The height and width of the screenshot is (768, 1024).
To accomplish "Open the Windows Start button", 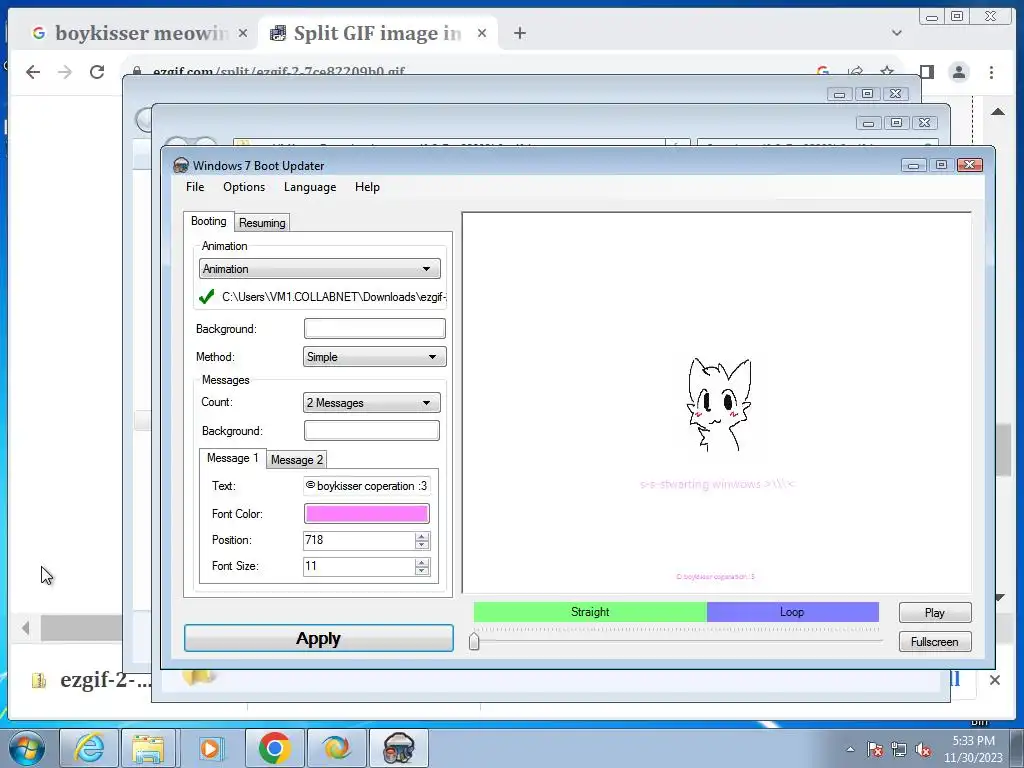I will (27, 748).
